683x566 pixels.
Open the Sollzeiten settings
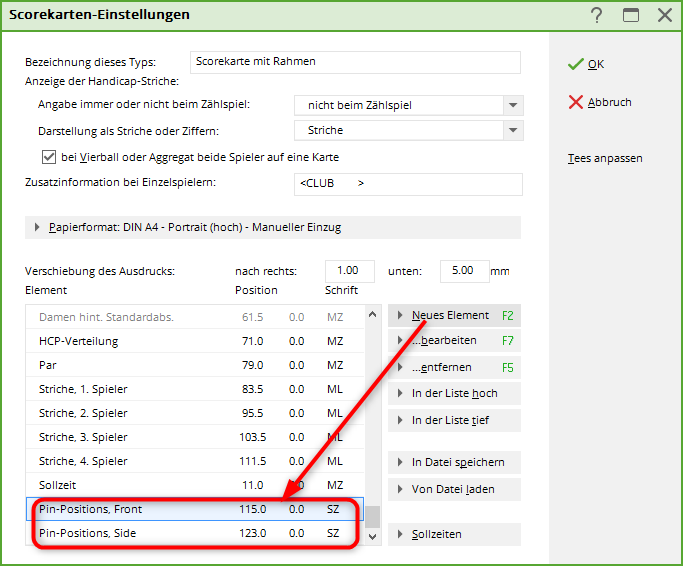point(454,534)
